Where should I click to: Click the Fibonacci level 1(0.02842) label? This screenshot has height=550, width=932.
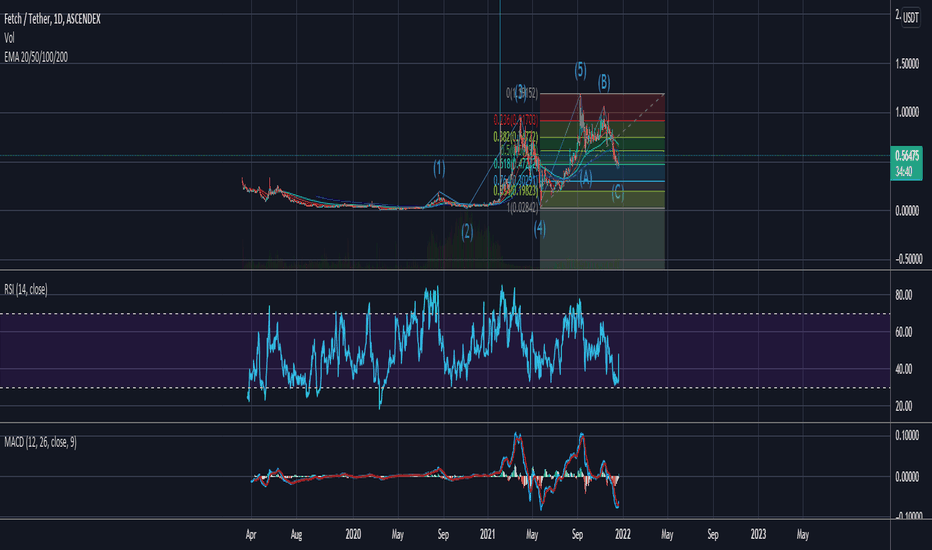[x=523, y=208]
